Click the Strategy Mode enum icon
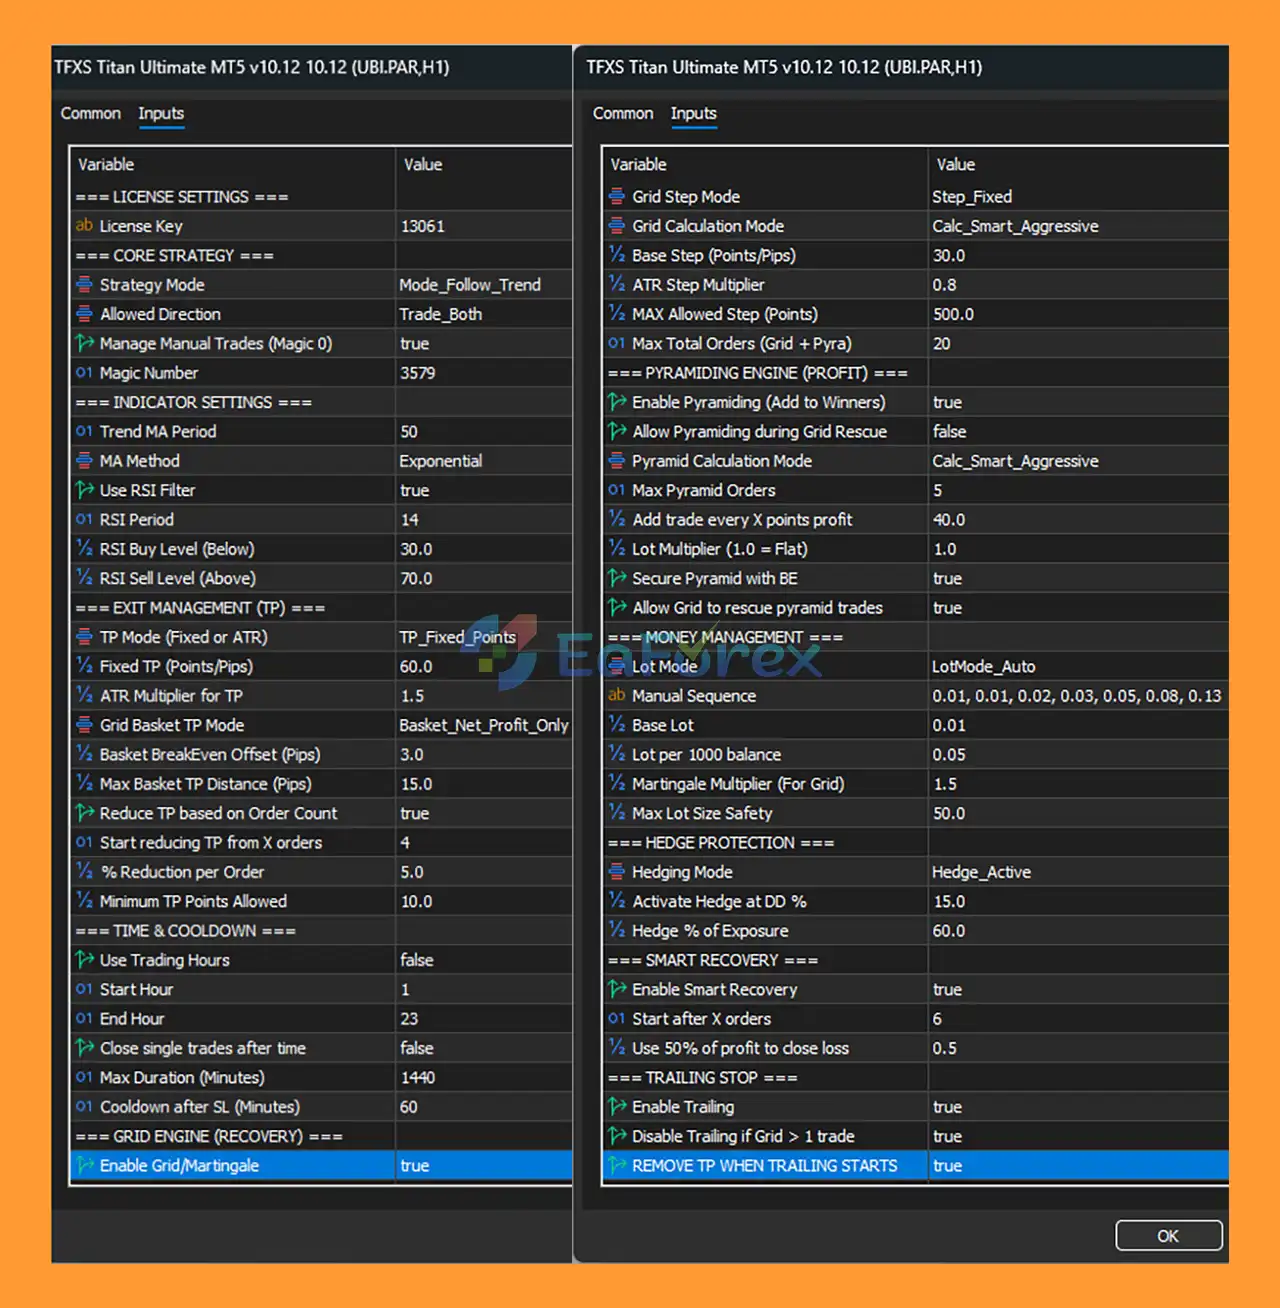 tap(84, 285)
